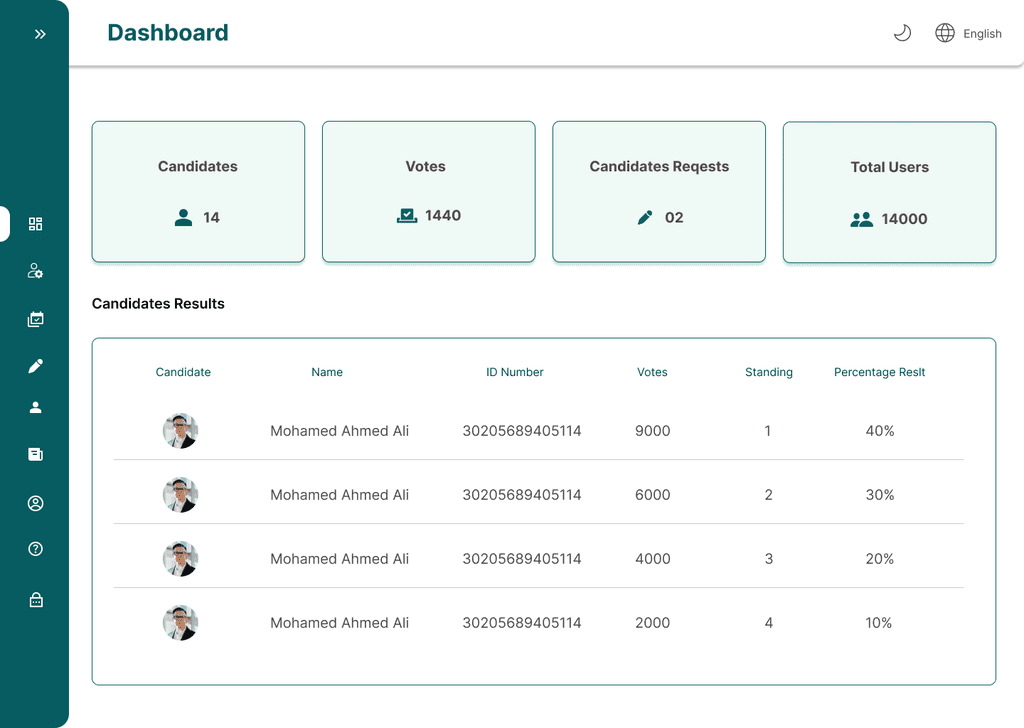Click the lock password icon in sidebar
Image resolution: width=1024 pixels, height=728 pixels.
pos(36,600)
